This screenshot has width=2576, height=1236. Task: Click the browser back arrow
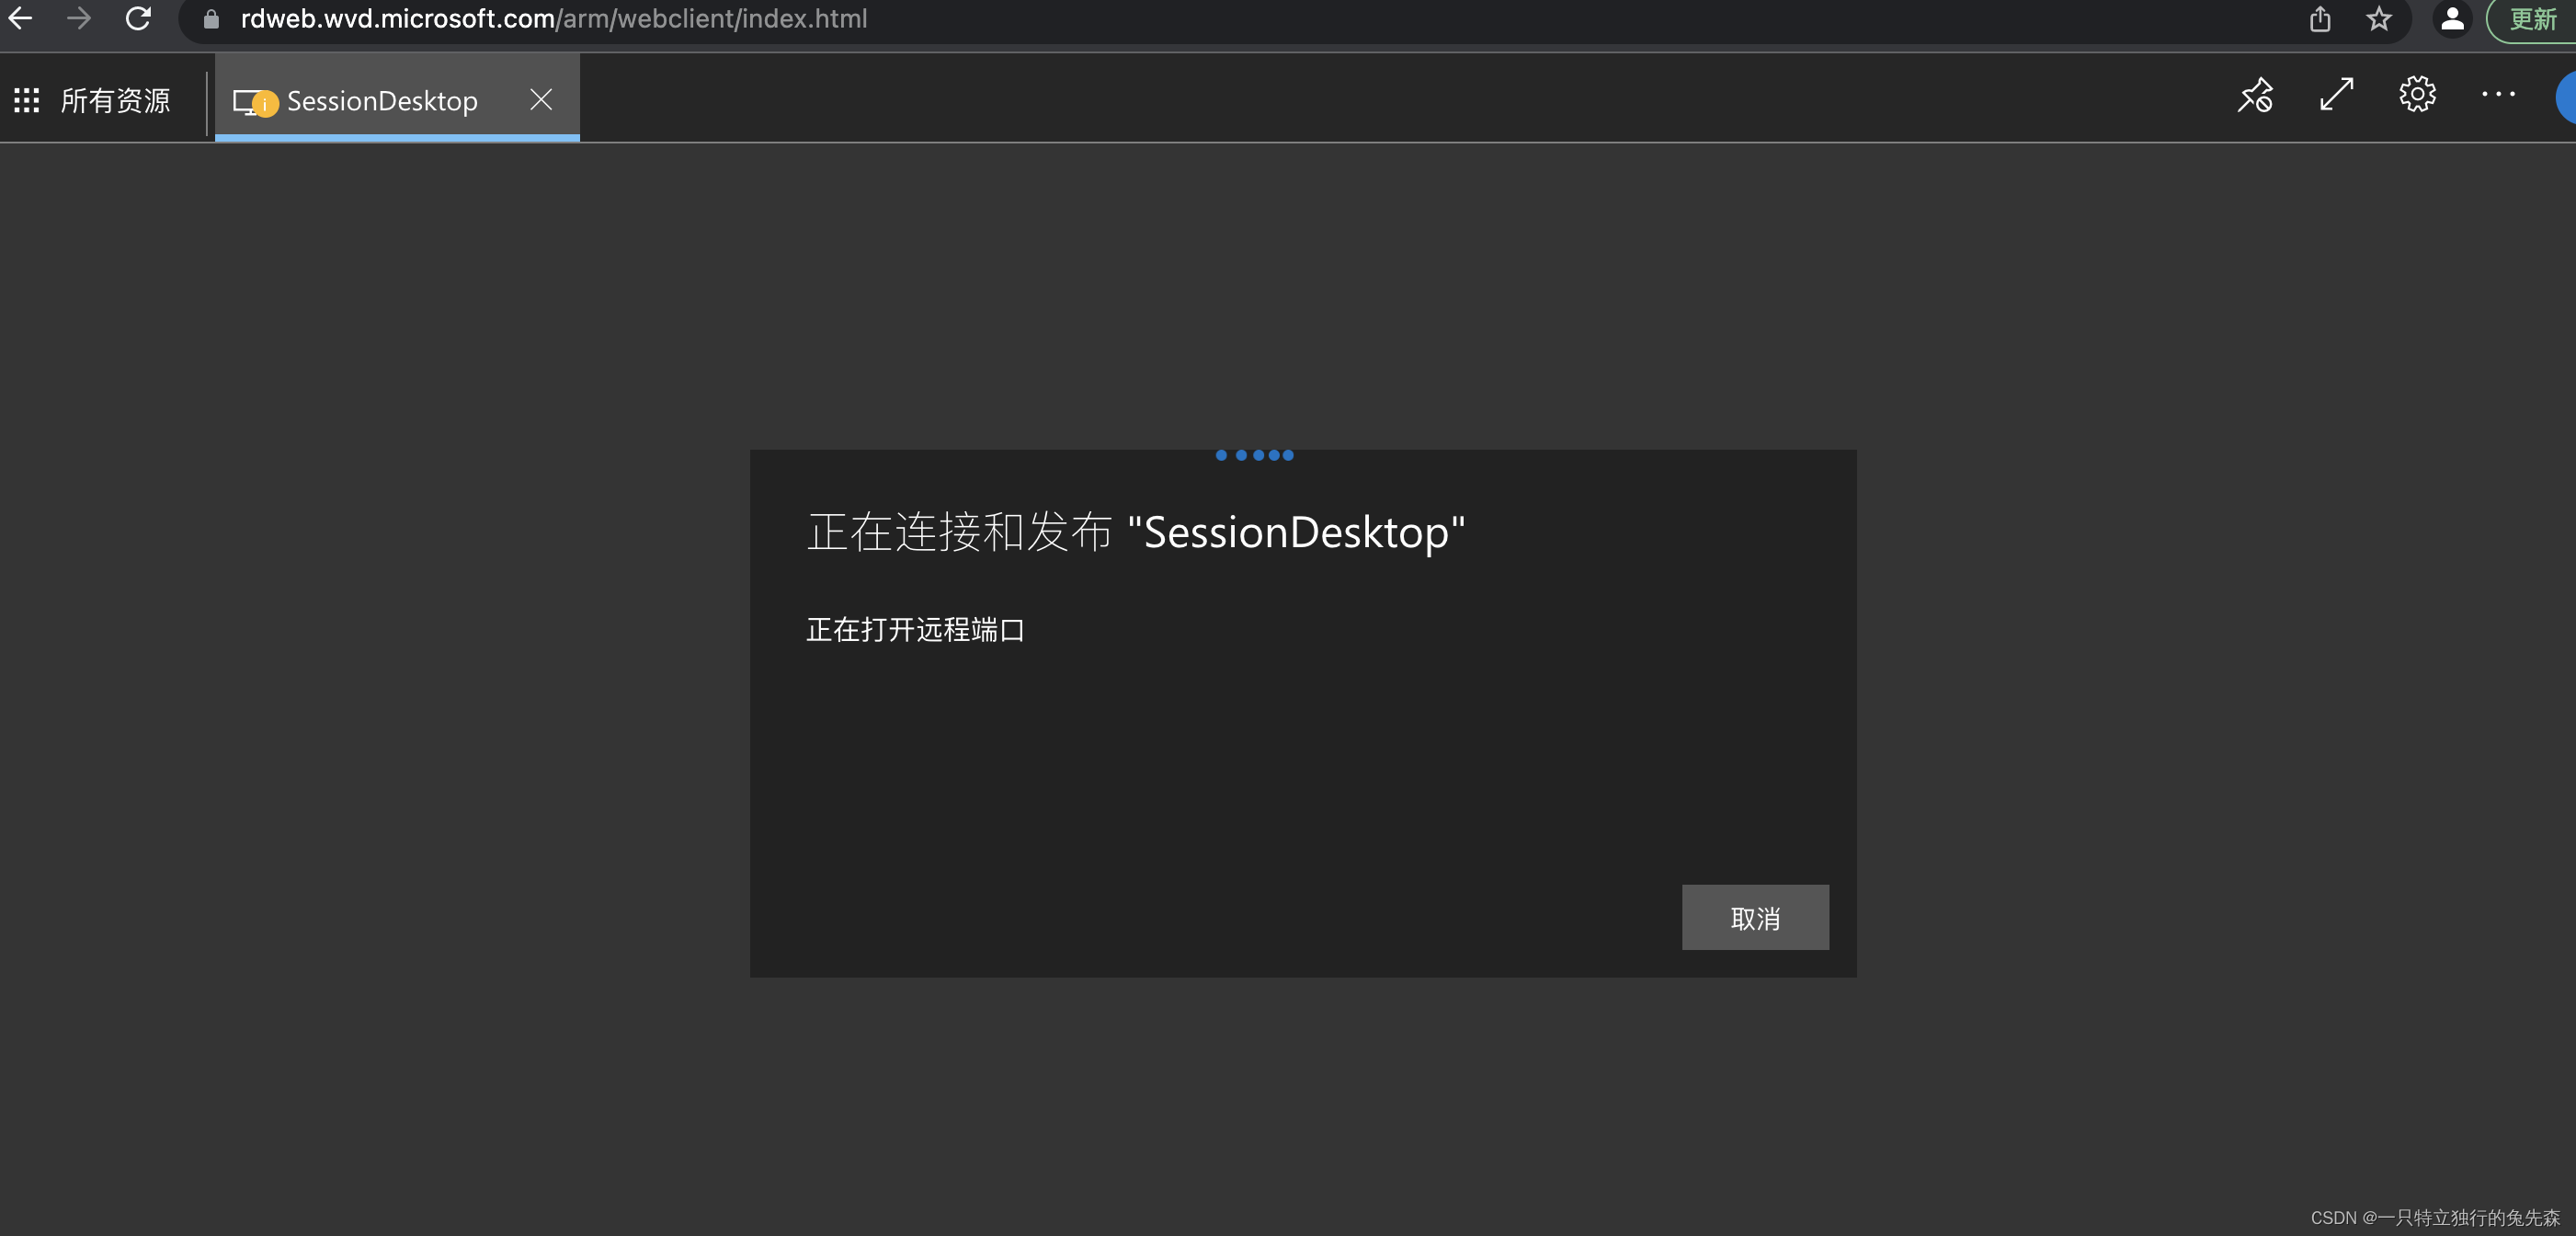20,18
